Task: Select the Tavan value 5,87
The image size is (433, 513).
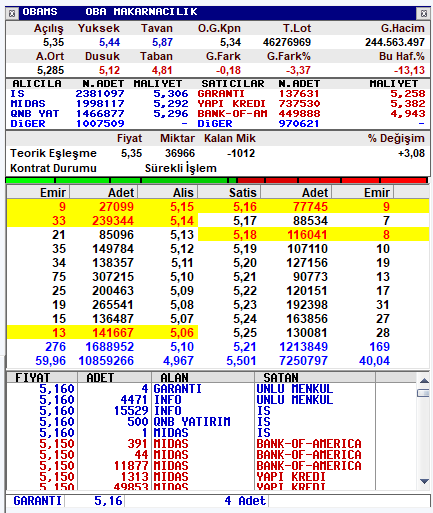Action: [162, 42]
